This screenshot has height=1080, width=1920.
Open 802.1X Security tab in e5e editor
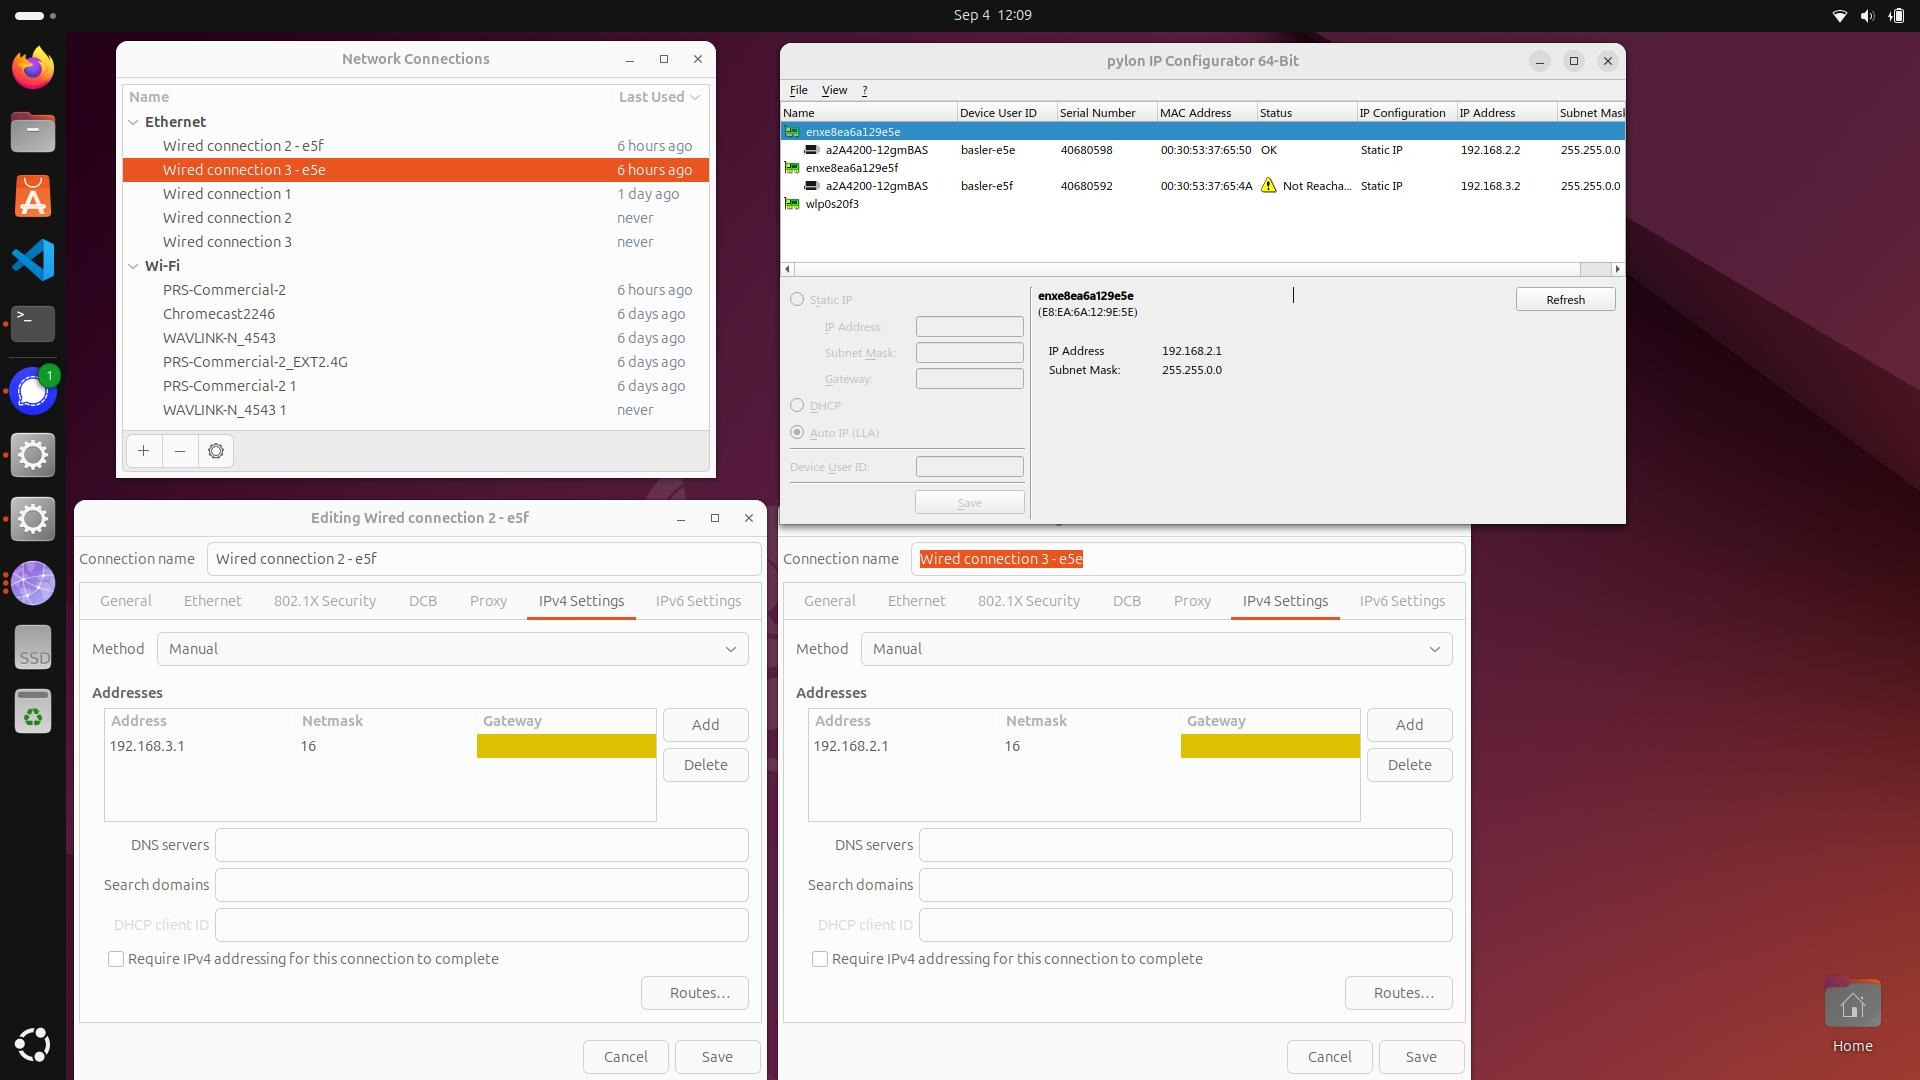pyautogui.click(x=1029, y=601)
